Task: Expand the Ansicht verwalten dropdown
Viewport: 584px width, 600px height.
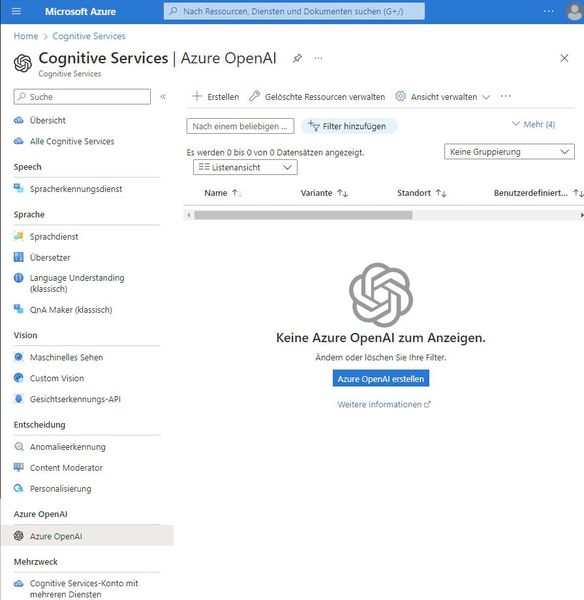Action: (443, 96)
